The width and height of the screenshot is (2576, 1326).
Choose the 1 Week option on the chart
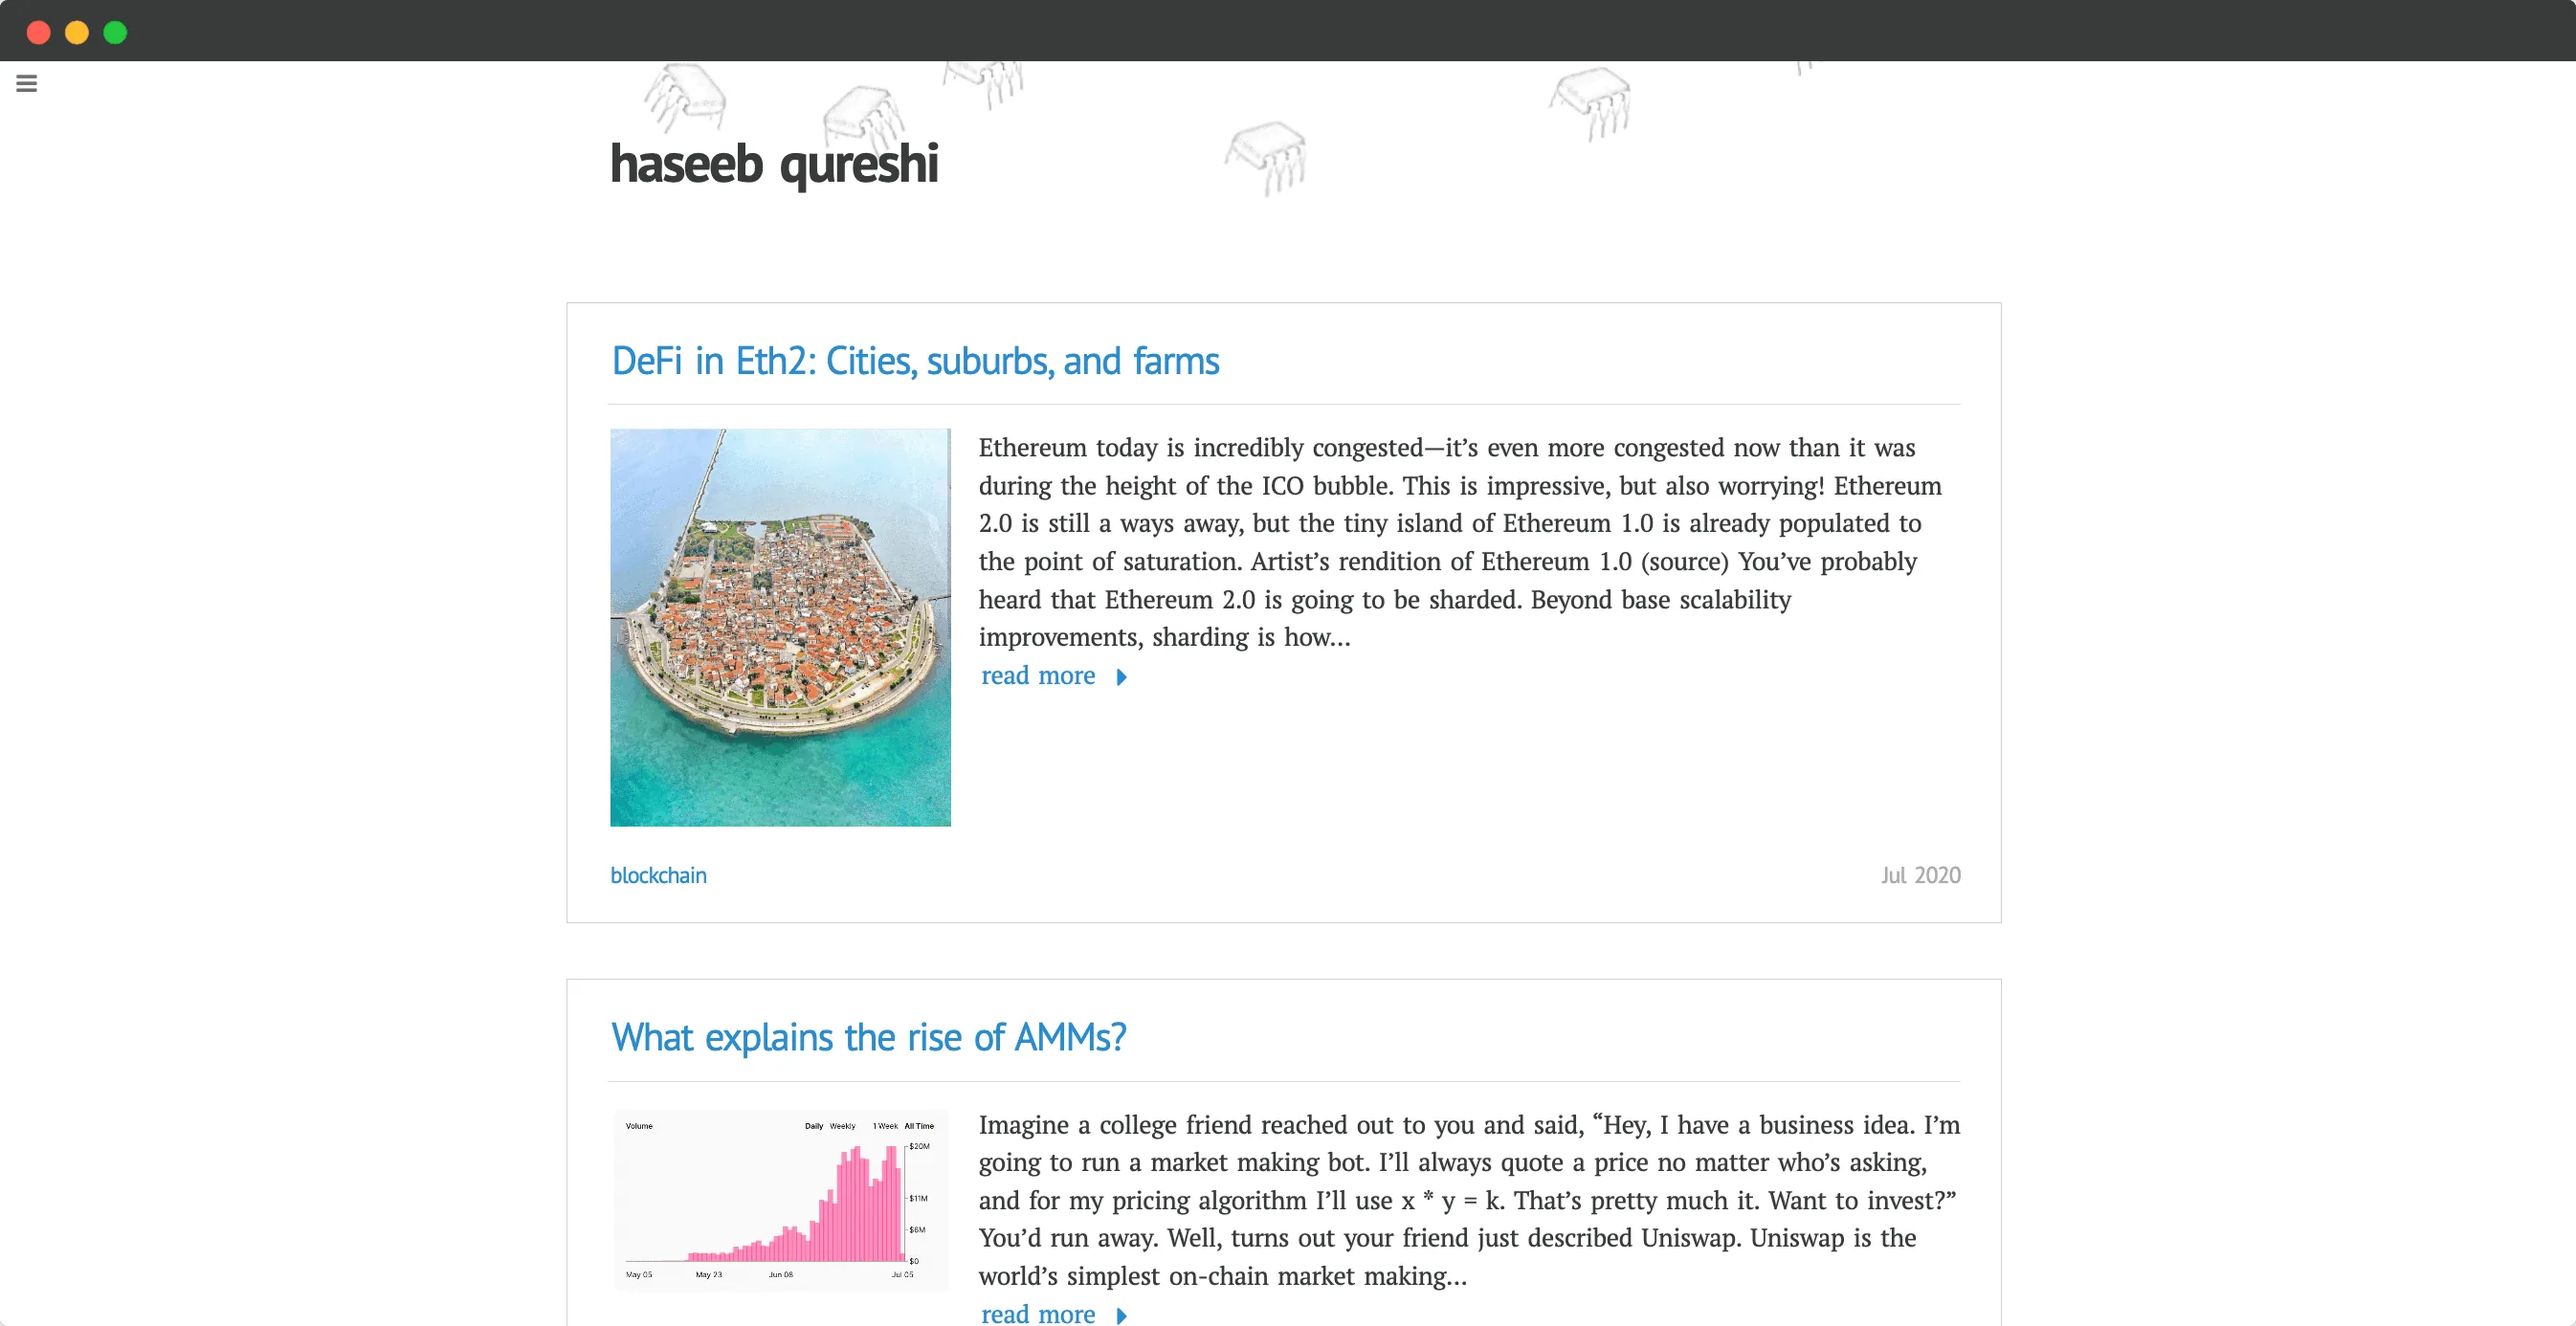pos(884,1125)
